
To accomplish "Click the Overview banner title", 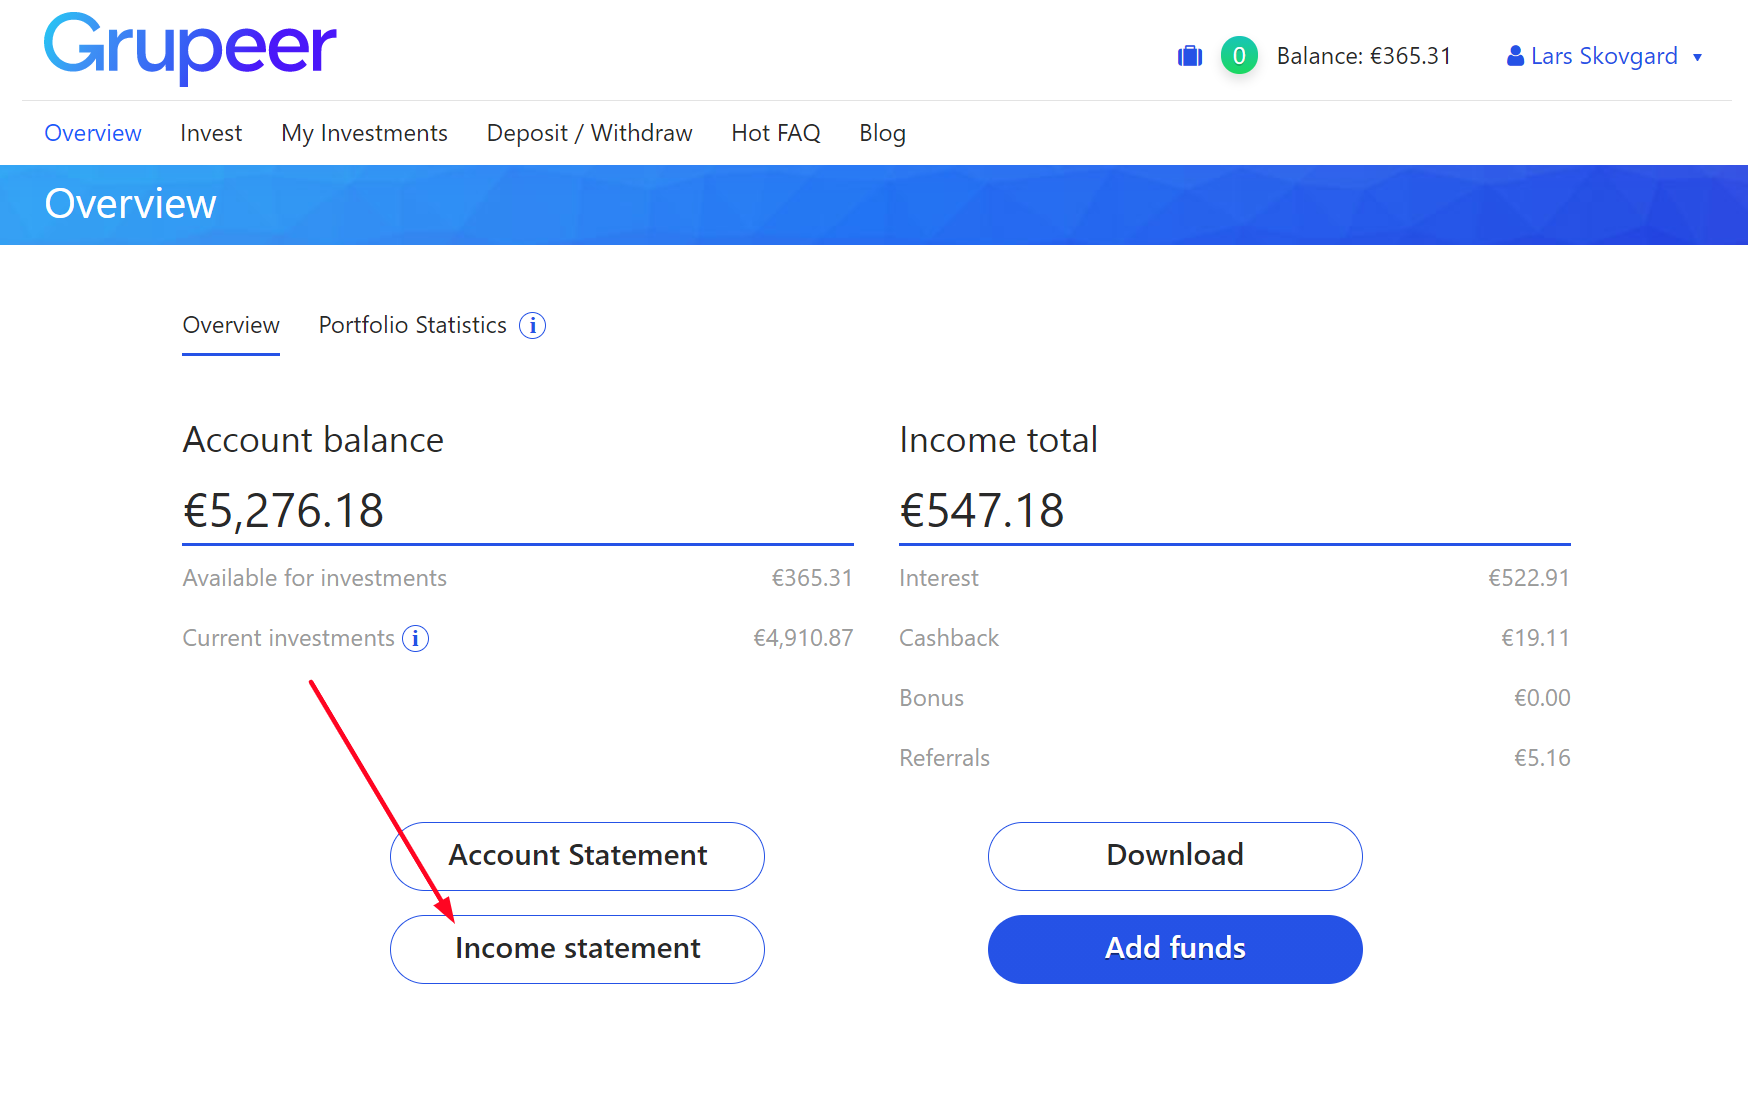I will [x=130, y=204].
